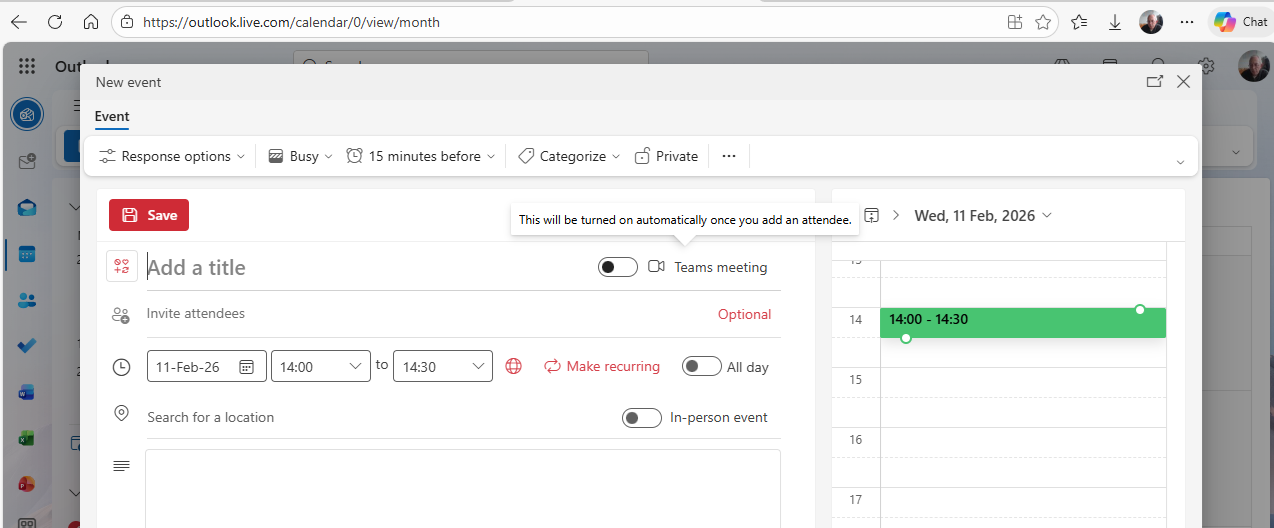Toggle the Teams meeting switch

618,267
